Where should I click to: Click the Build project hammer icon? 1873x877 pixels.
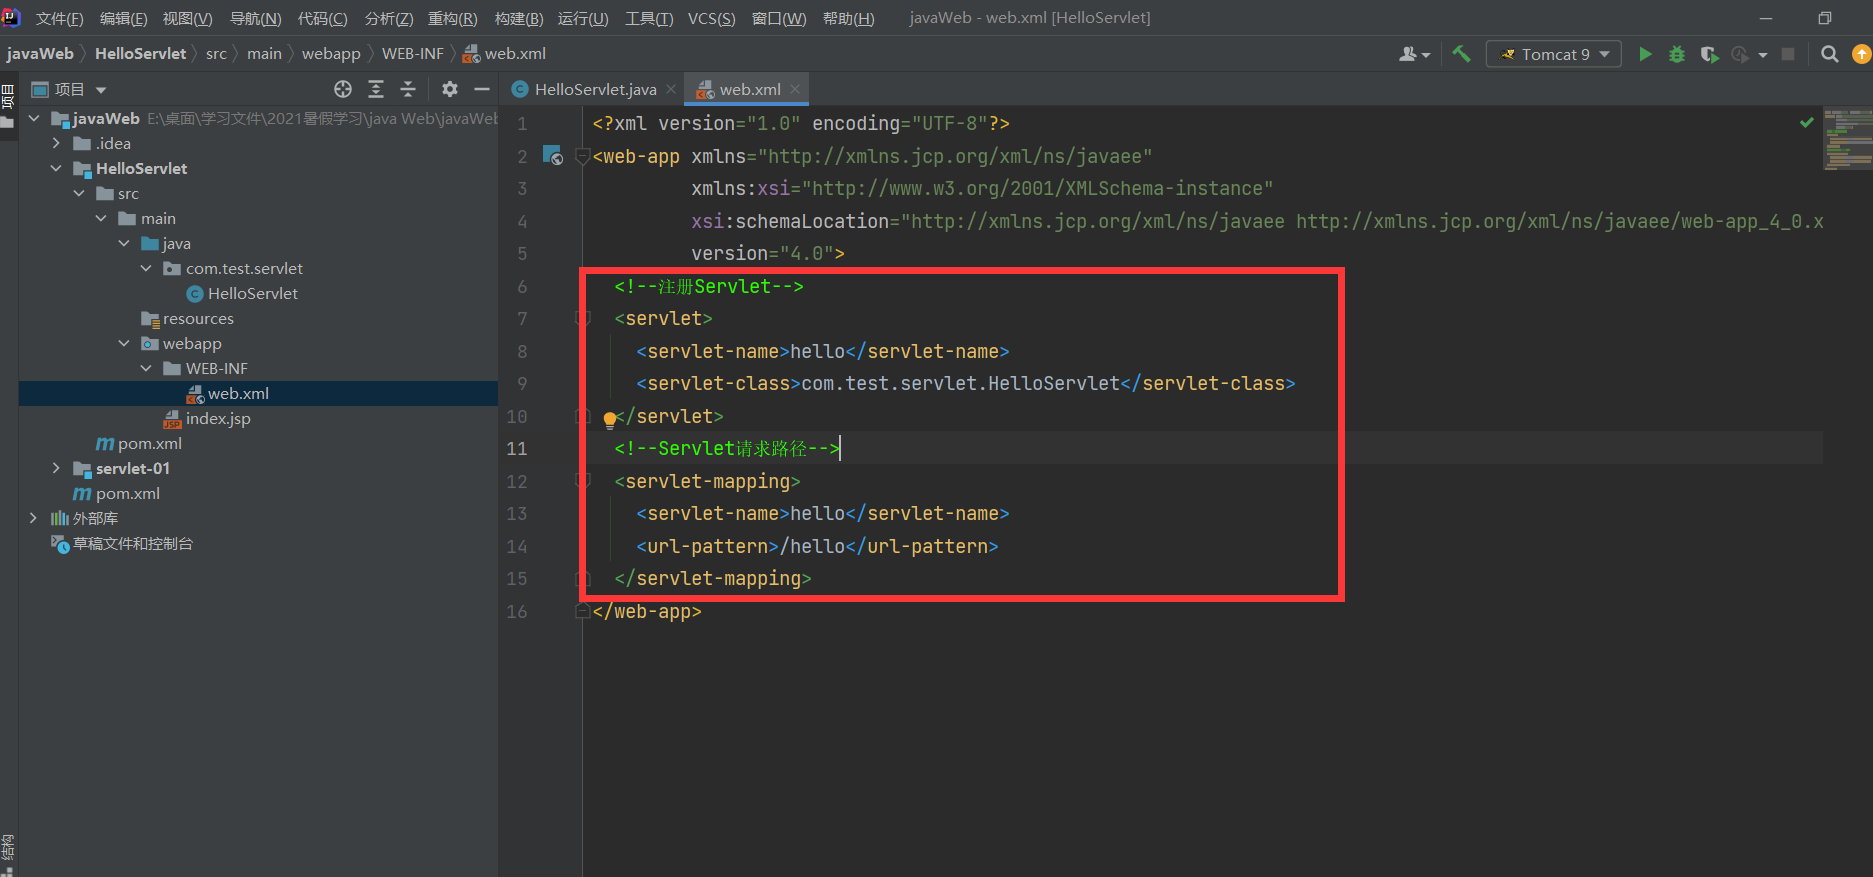[x=1461, y=54]
